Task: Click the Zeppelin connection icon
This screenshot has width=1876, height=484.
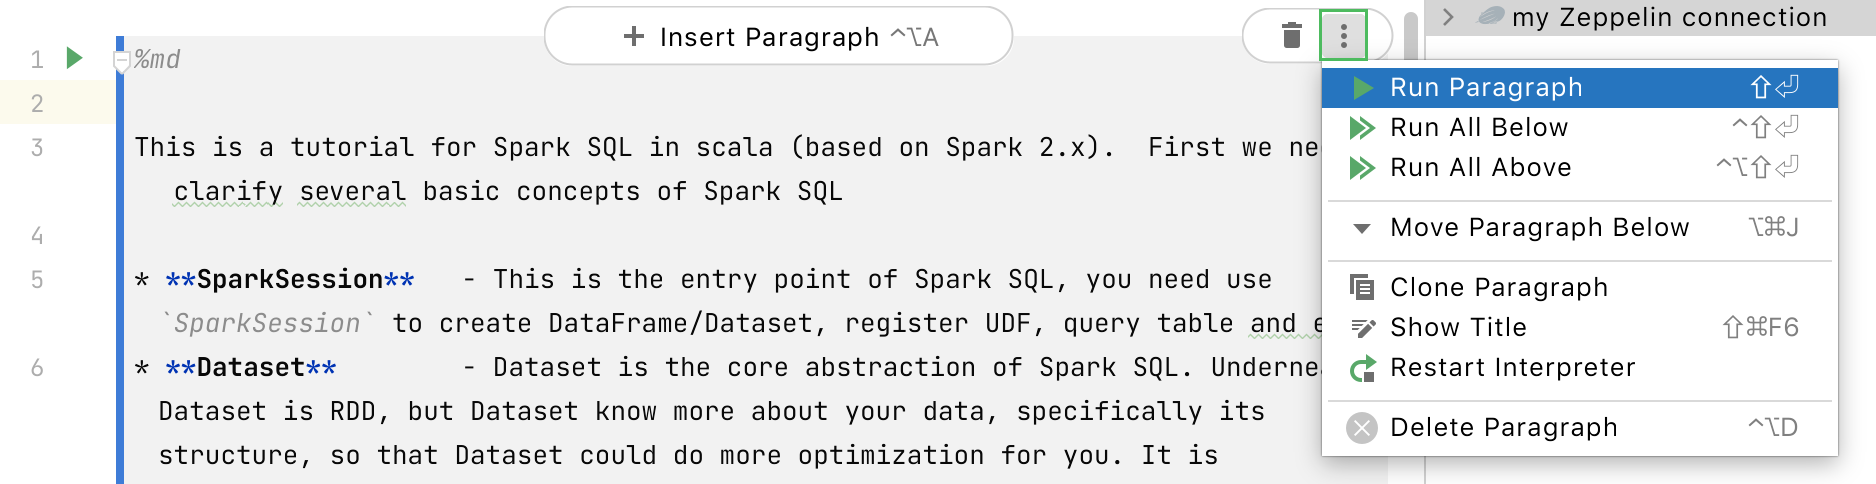Action: [x=1492, y=16]
